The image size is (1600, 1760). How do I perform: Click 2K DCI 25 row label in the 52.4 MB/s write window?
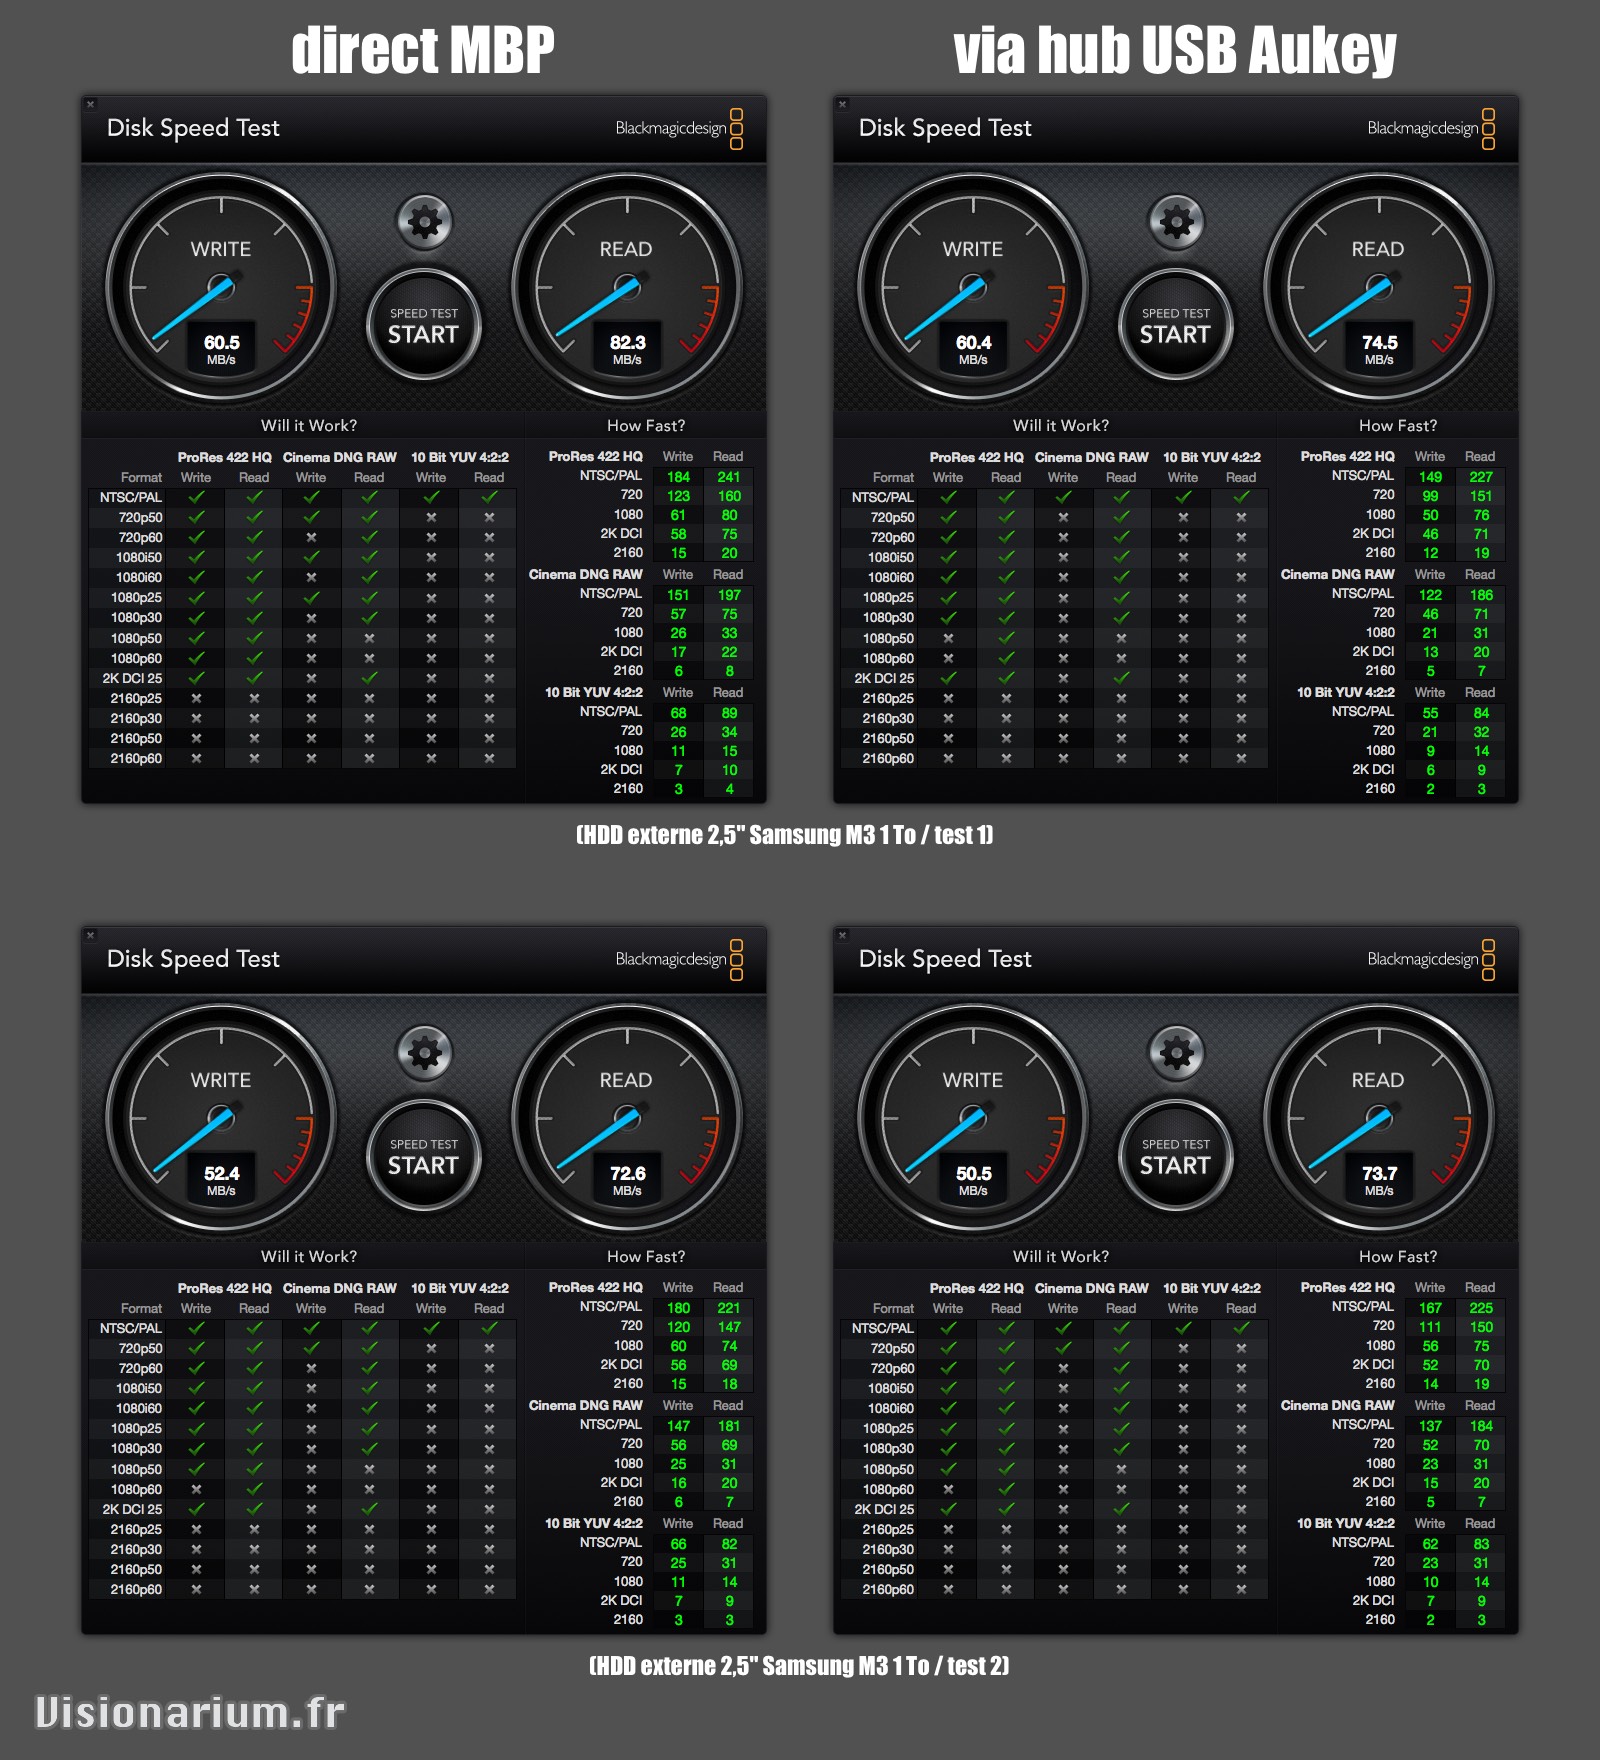[132, 1509]
